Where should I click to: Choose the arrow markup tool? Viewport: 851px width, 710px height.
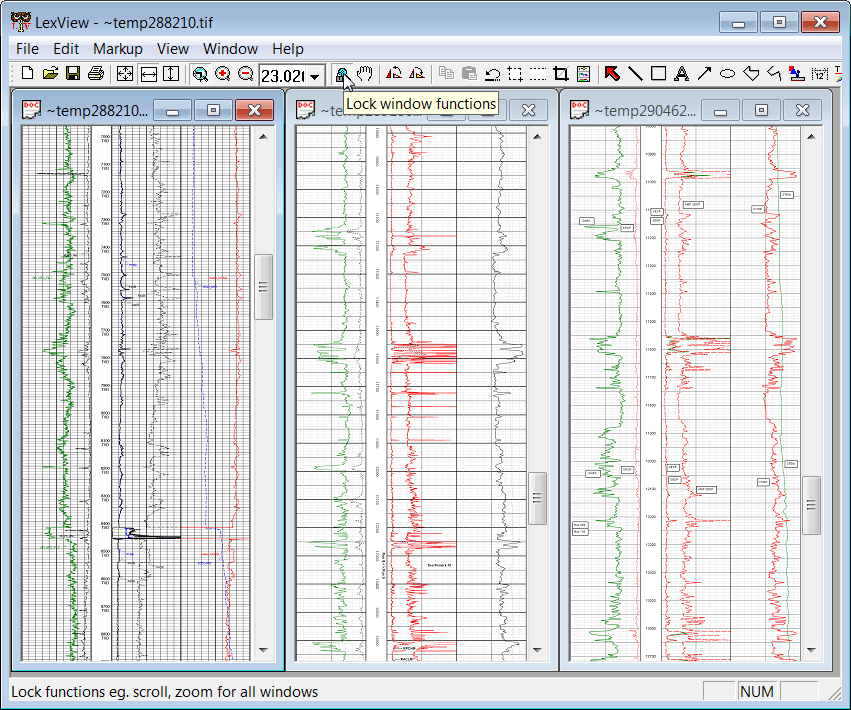click(x=704, y=73)
